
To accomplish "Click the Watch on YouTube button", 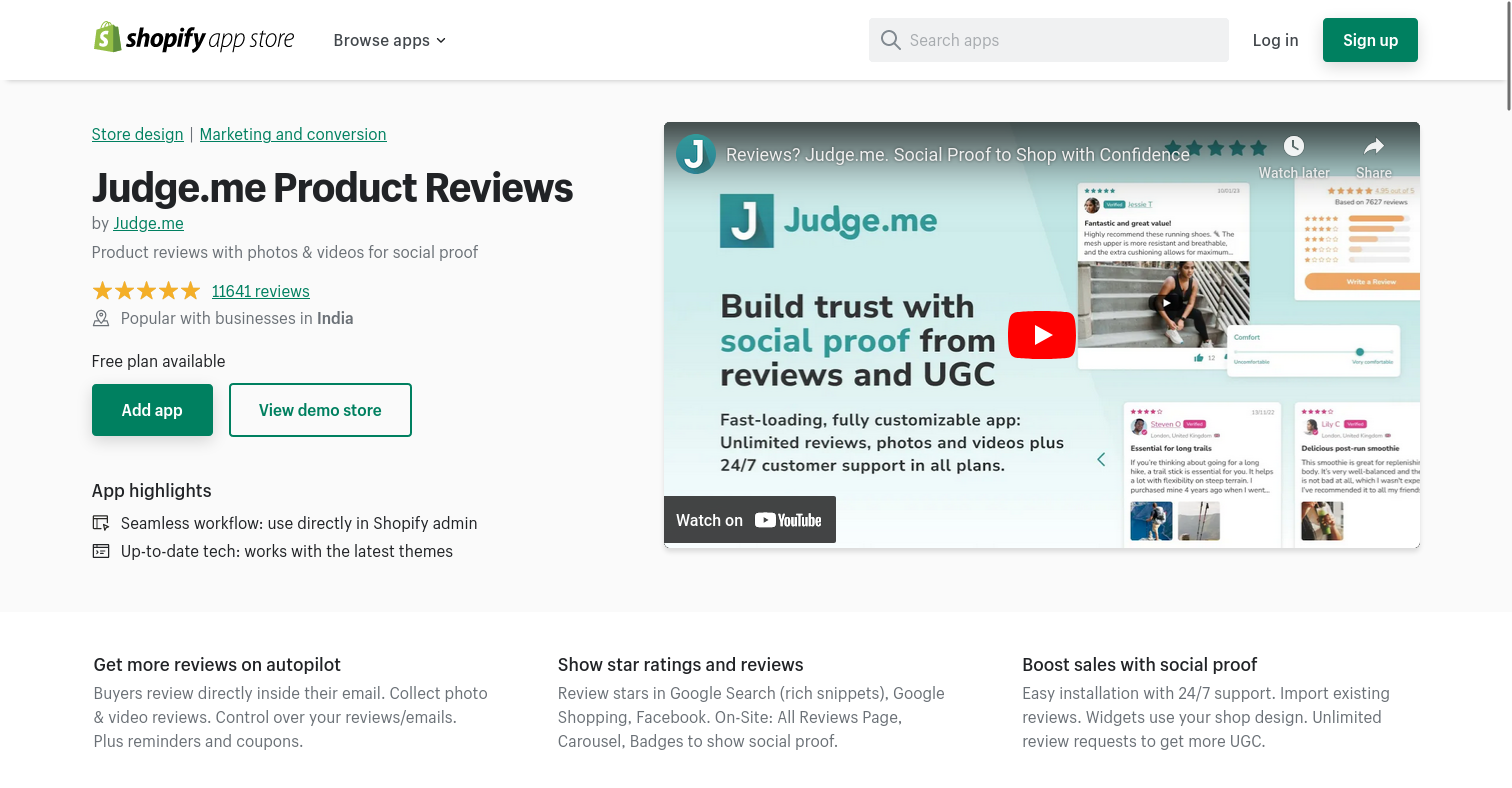I will point(749,520).
